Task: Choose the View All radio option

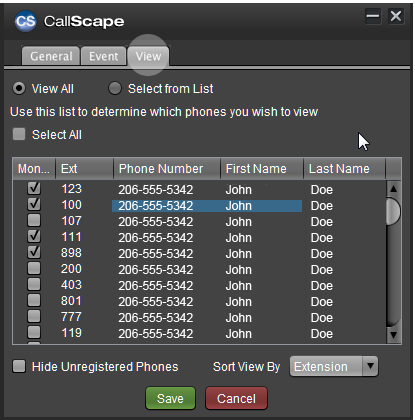Action: (x=19, y=88)
